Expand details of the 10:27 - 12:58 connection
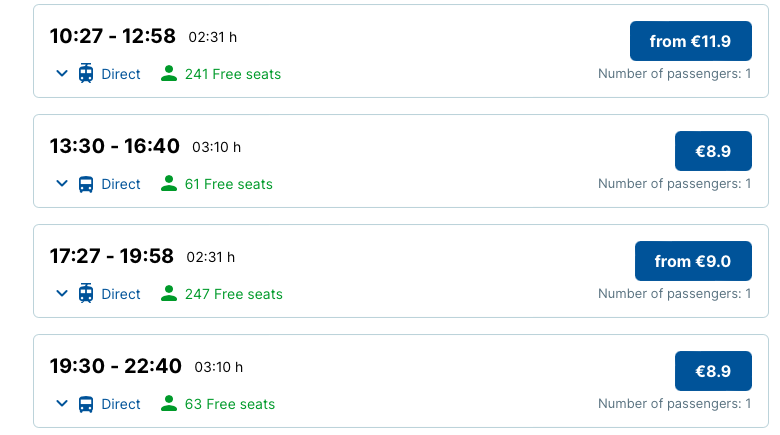 pyautogui.click(x=62, y=74)
